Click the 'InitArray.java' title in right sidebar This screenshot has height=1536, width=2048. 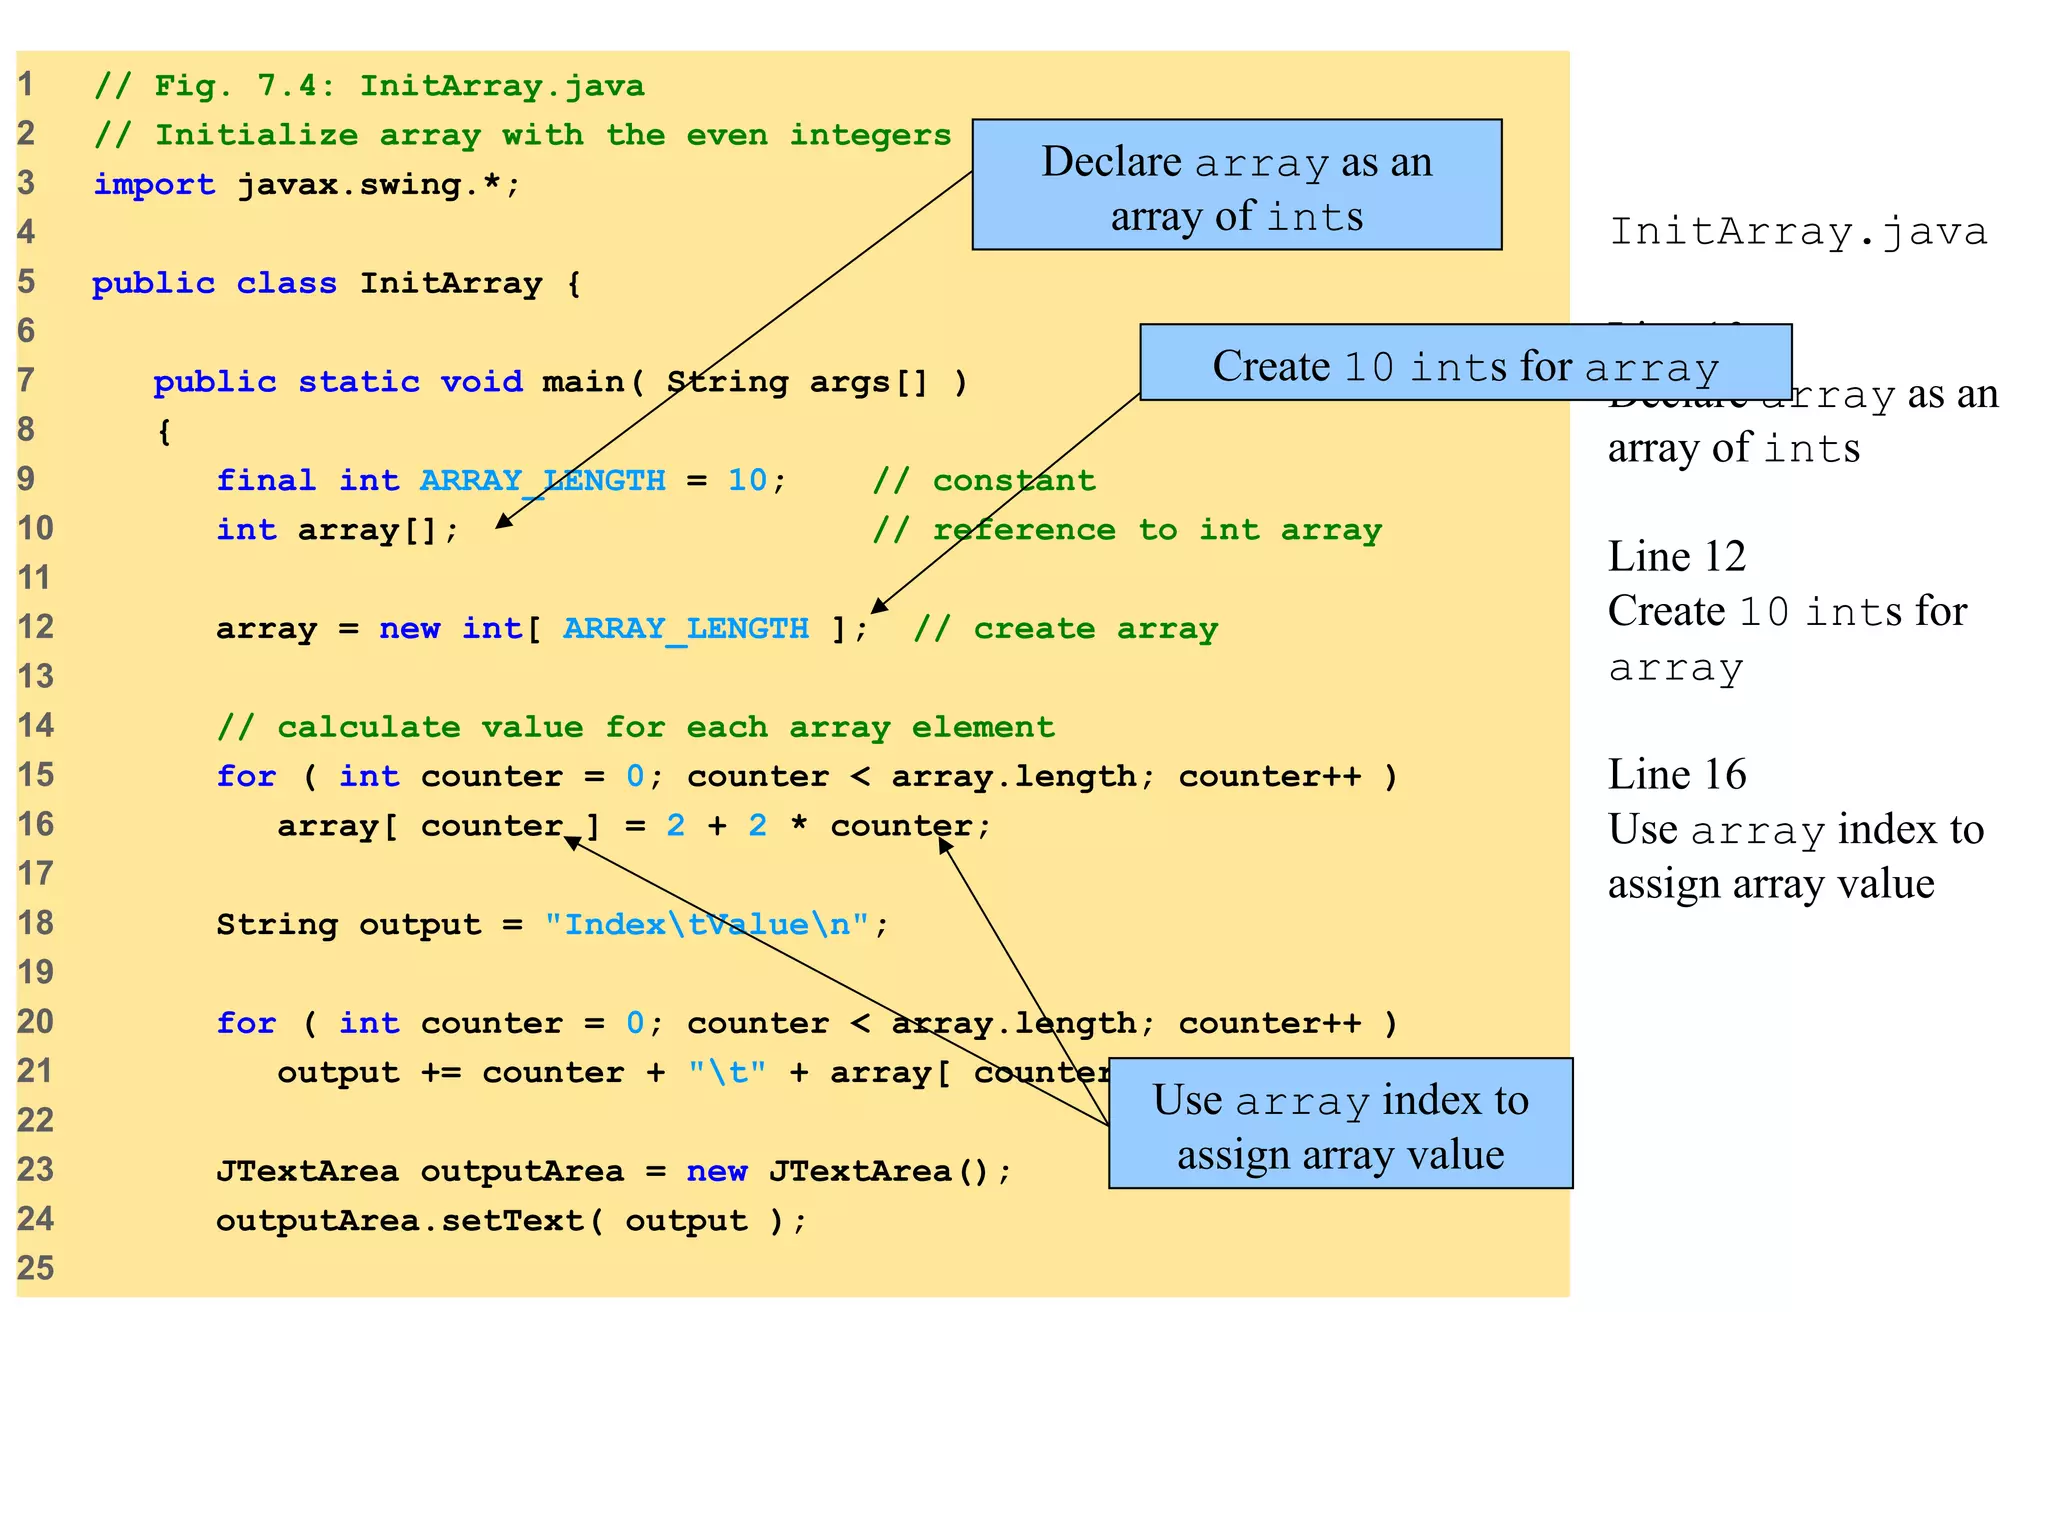[x=1798, y=232]
